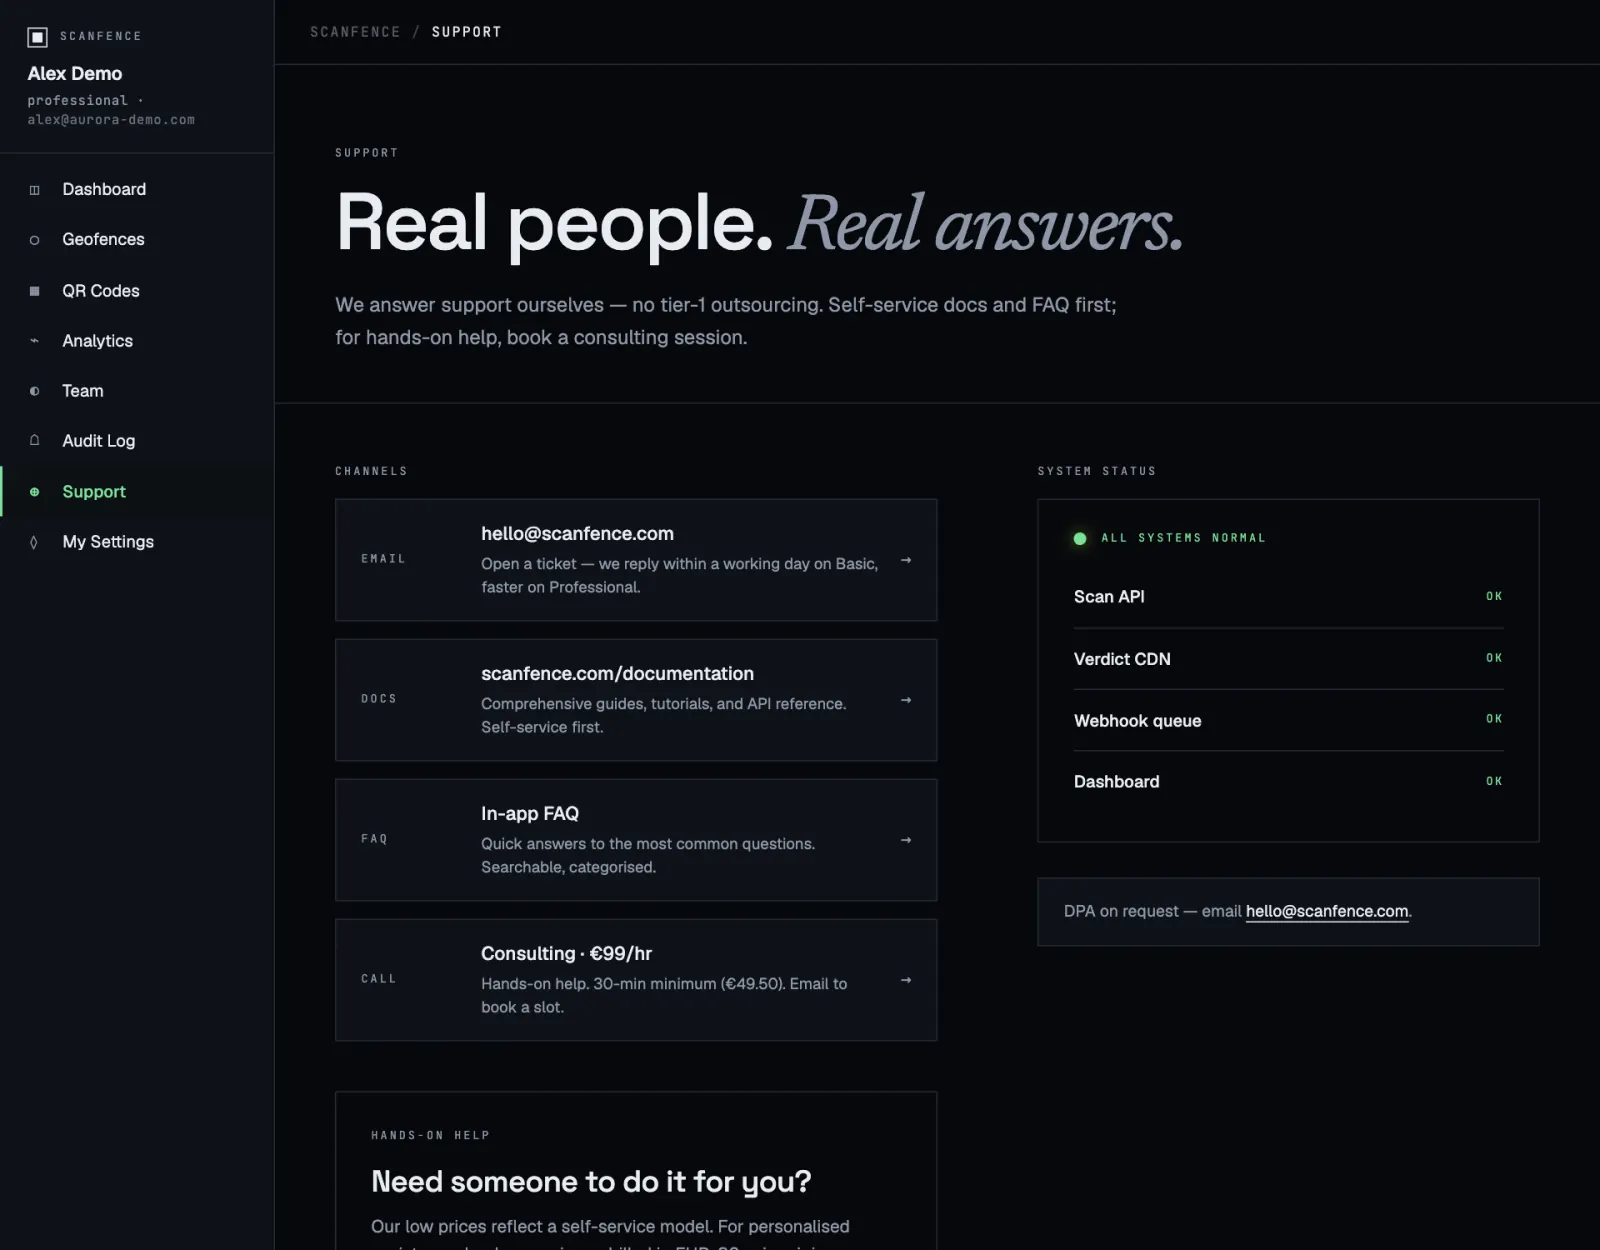Click the alex@aurora-demo.com email text
This screenshot has width=1600, height=1250.
click(x=111, y=120)
